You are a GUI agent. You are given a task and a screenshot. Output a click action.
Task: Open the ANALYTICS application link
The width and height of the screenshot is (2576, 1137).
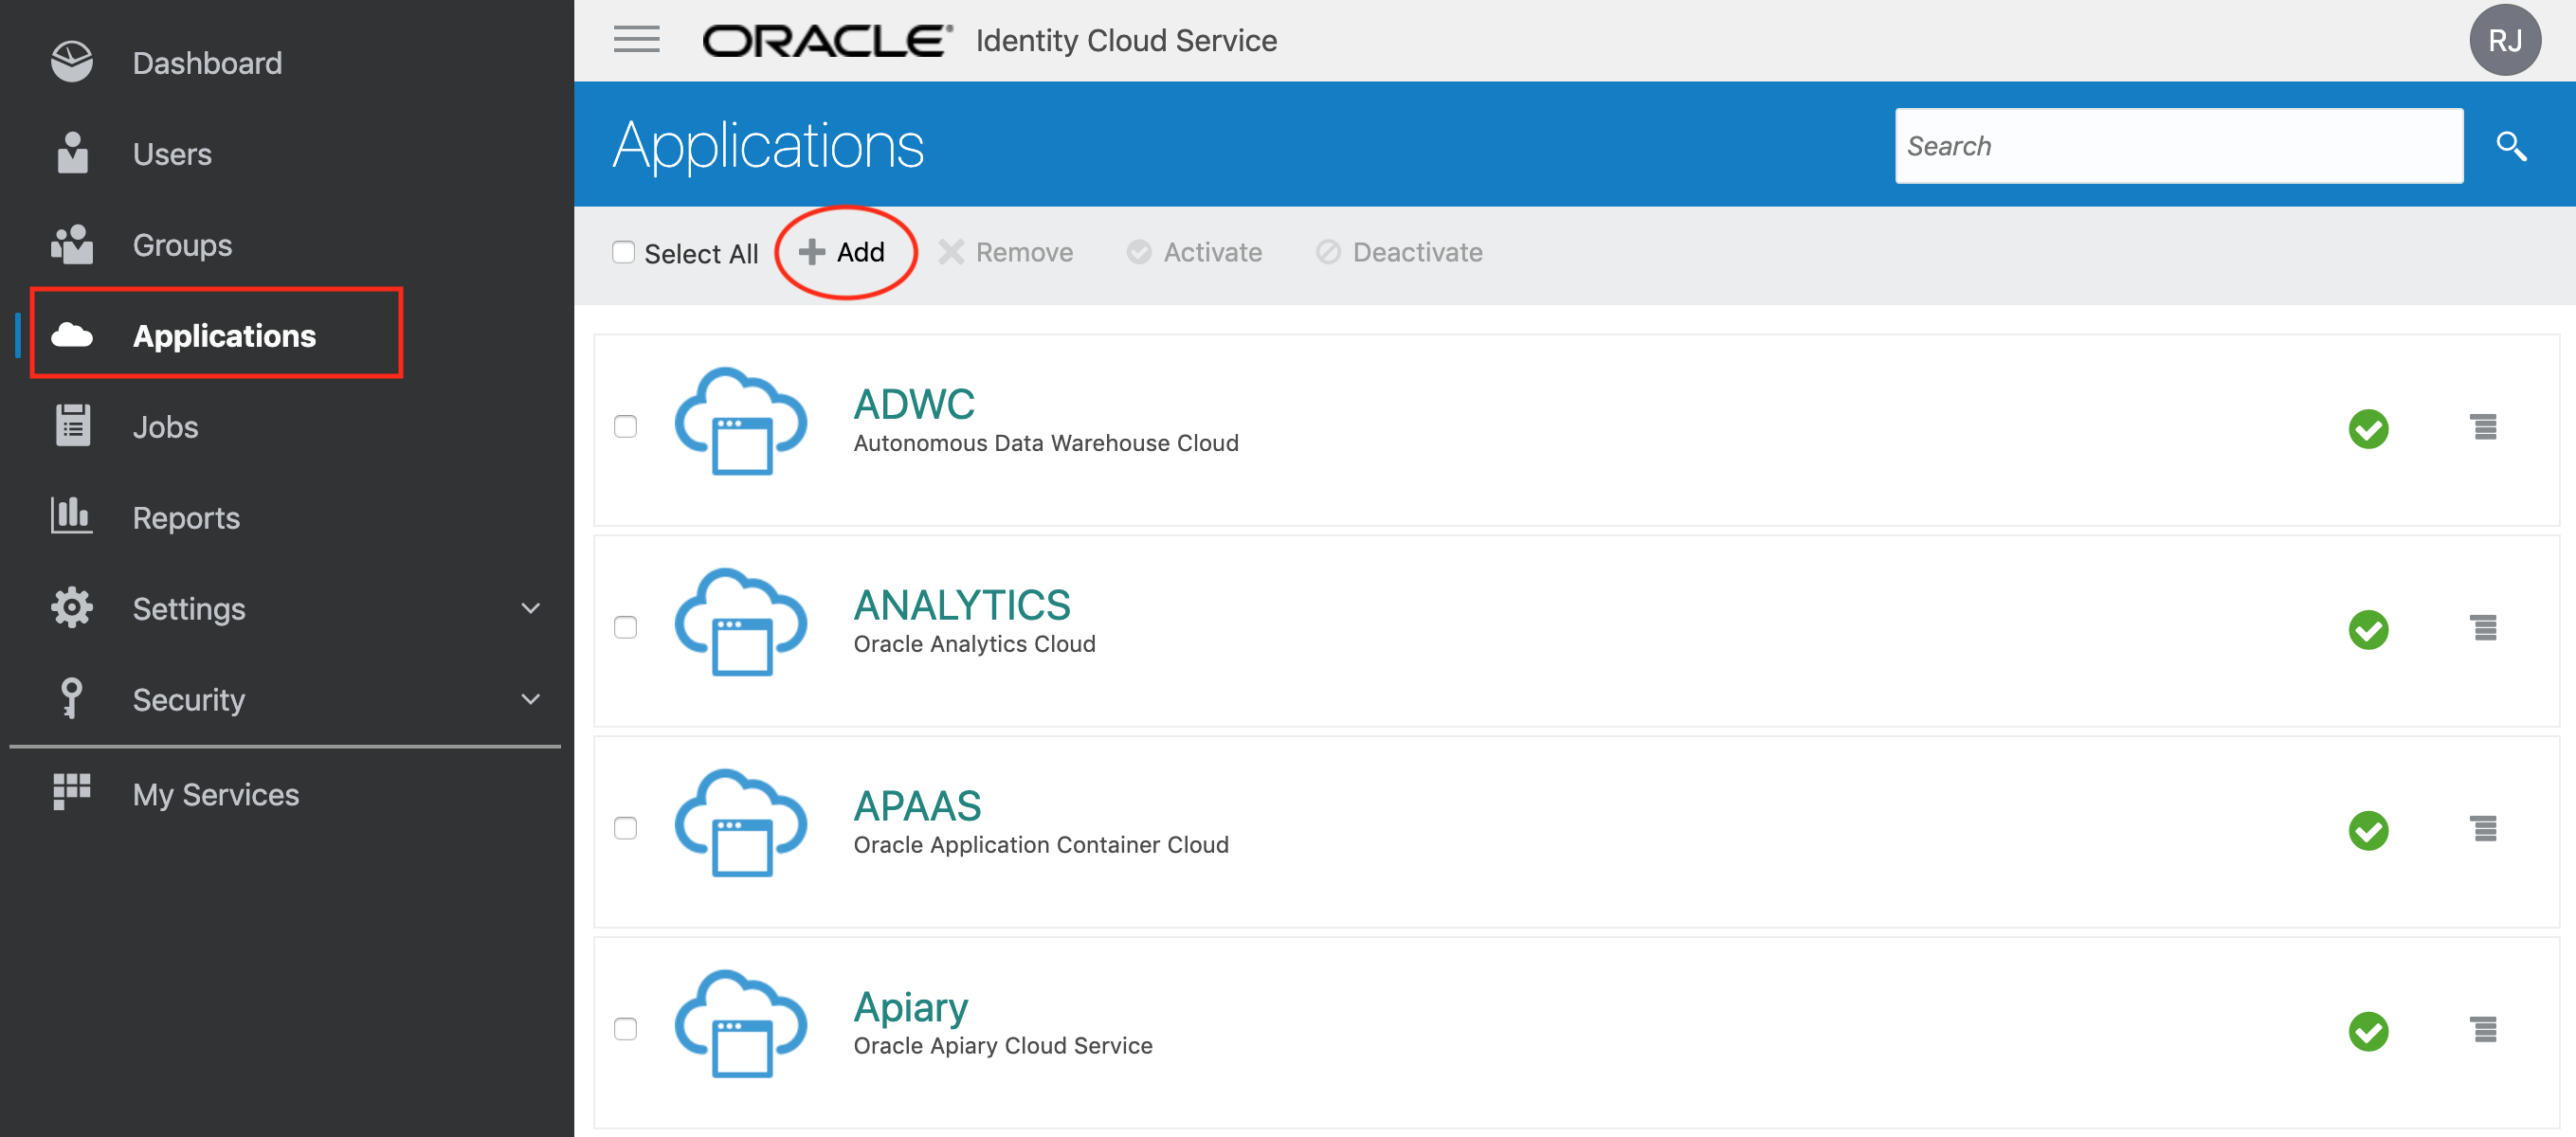(x=961, y=605)
